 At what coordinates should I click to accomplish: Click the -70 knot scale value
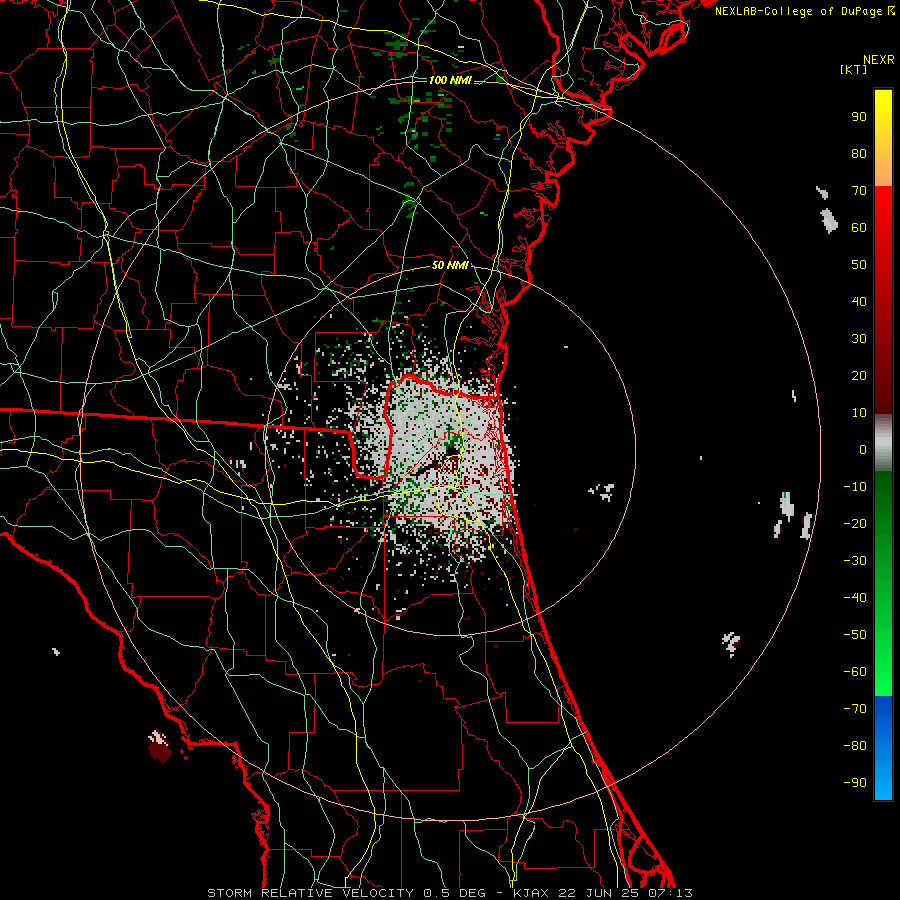tap(855, 709)
